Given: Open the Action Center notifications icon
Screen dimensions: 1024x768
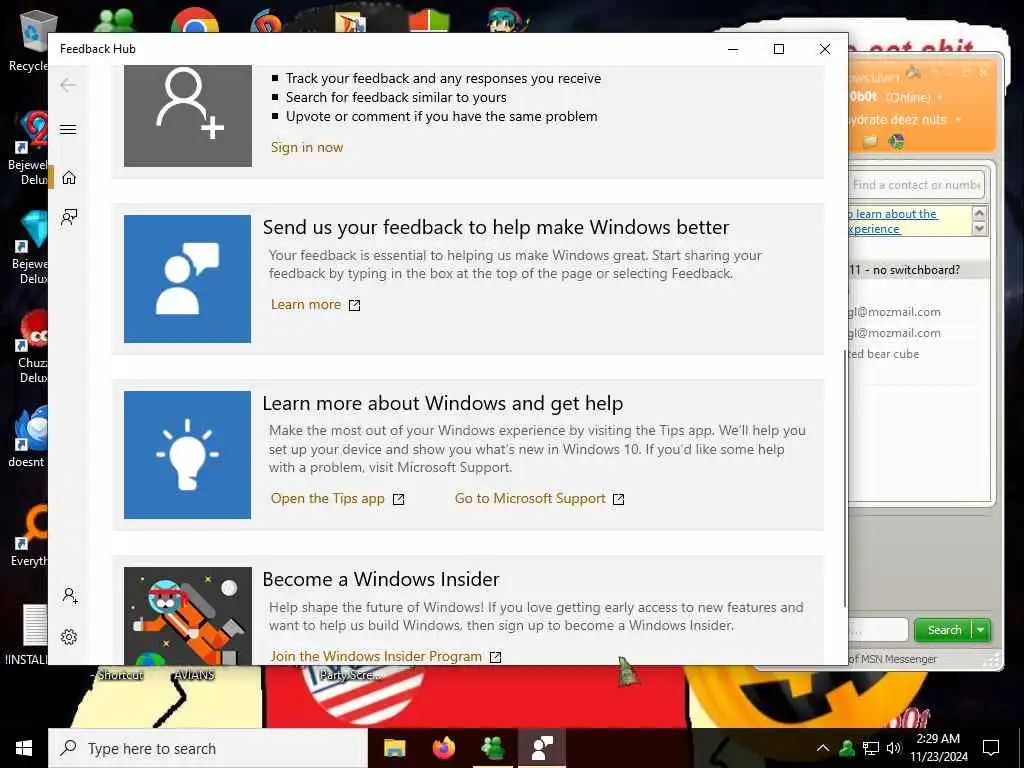Looking at the screenshot, I should coord(991,748).
